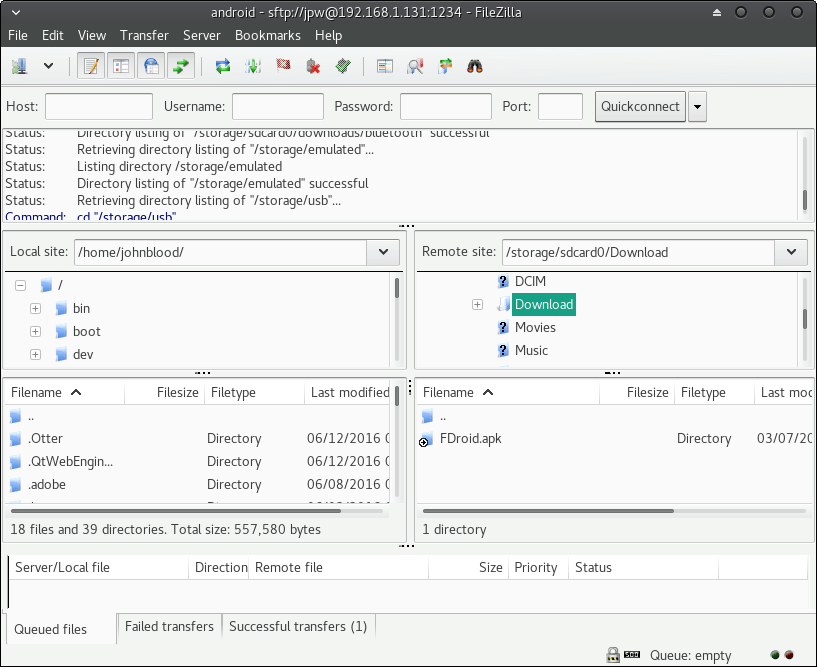Click the process queue toolbar icon

click(254, 67)
